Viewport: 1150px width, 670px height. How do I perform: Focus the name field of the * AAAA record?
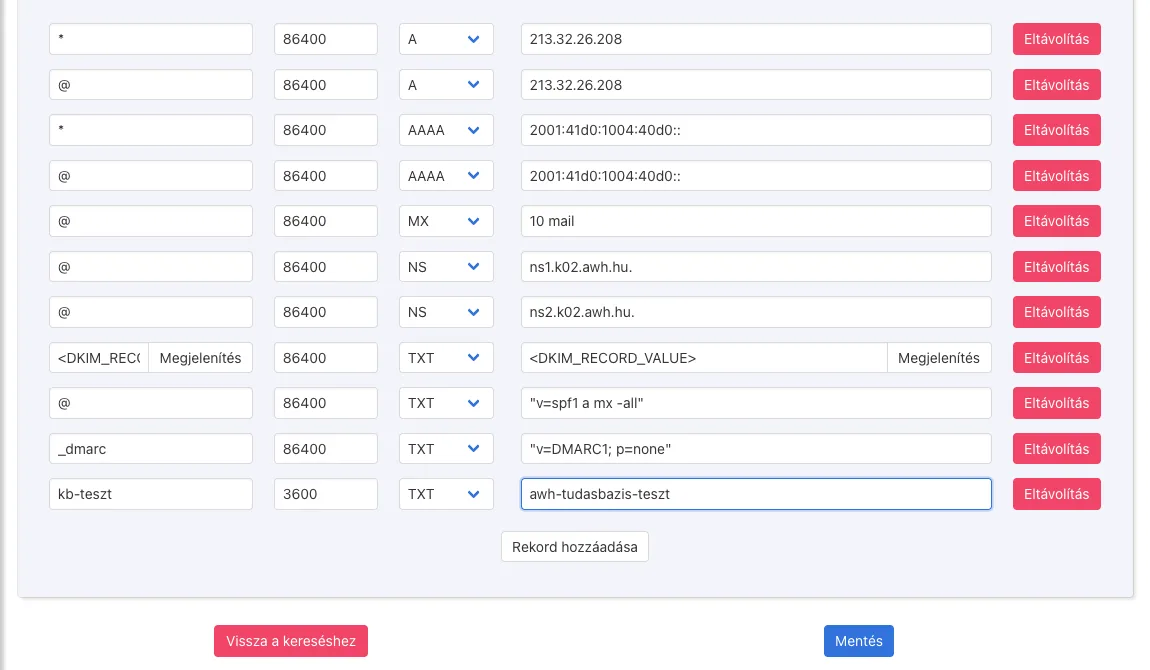pos(150,130)
